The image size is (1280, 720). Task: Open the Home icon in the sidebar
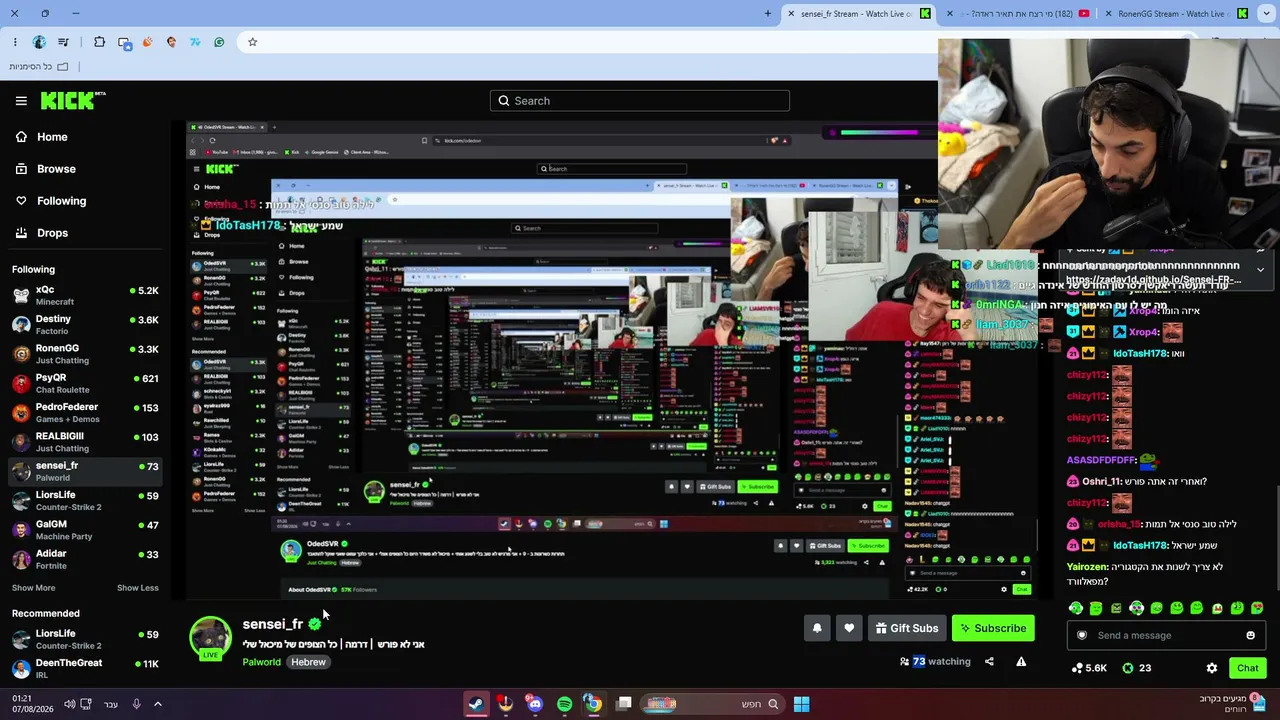pyautogui.click(x=21, y=137)
